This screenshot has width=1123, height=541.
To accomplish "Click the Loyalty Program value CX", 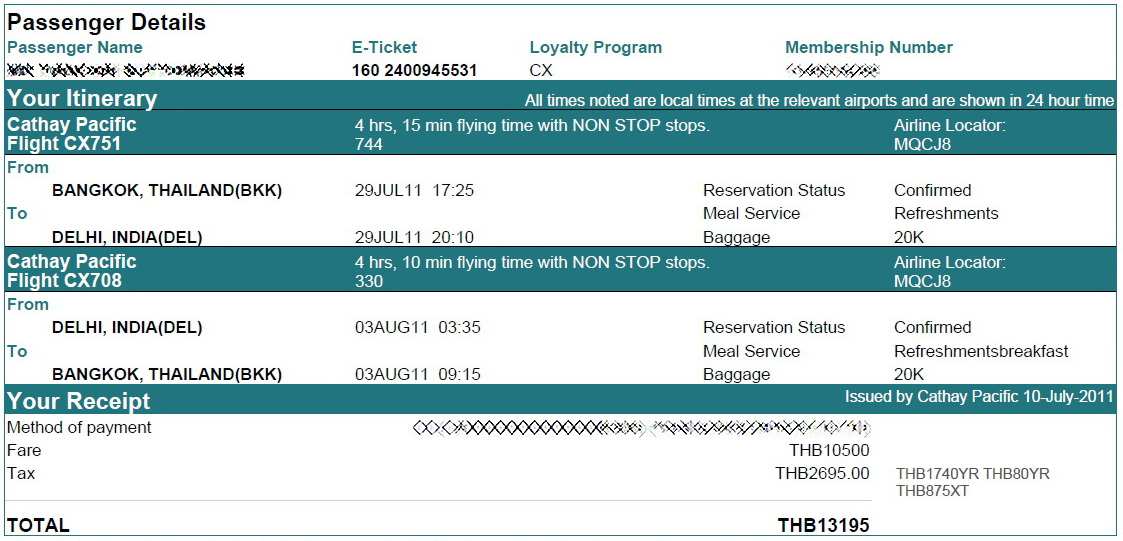I will [541, 70].
